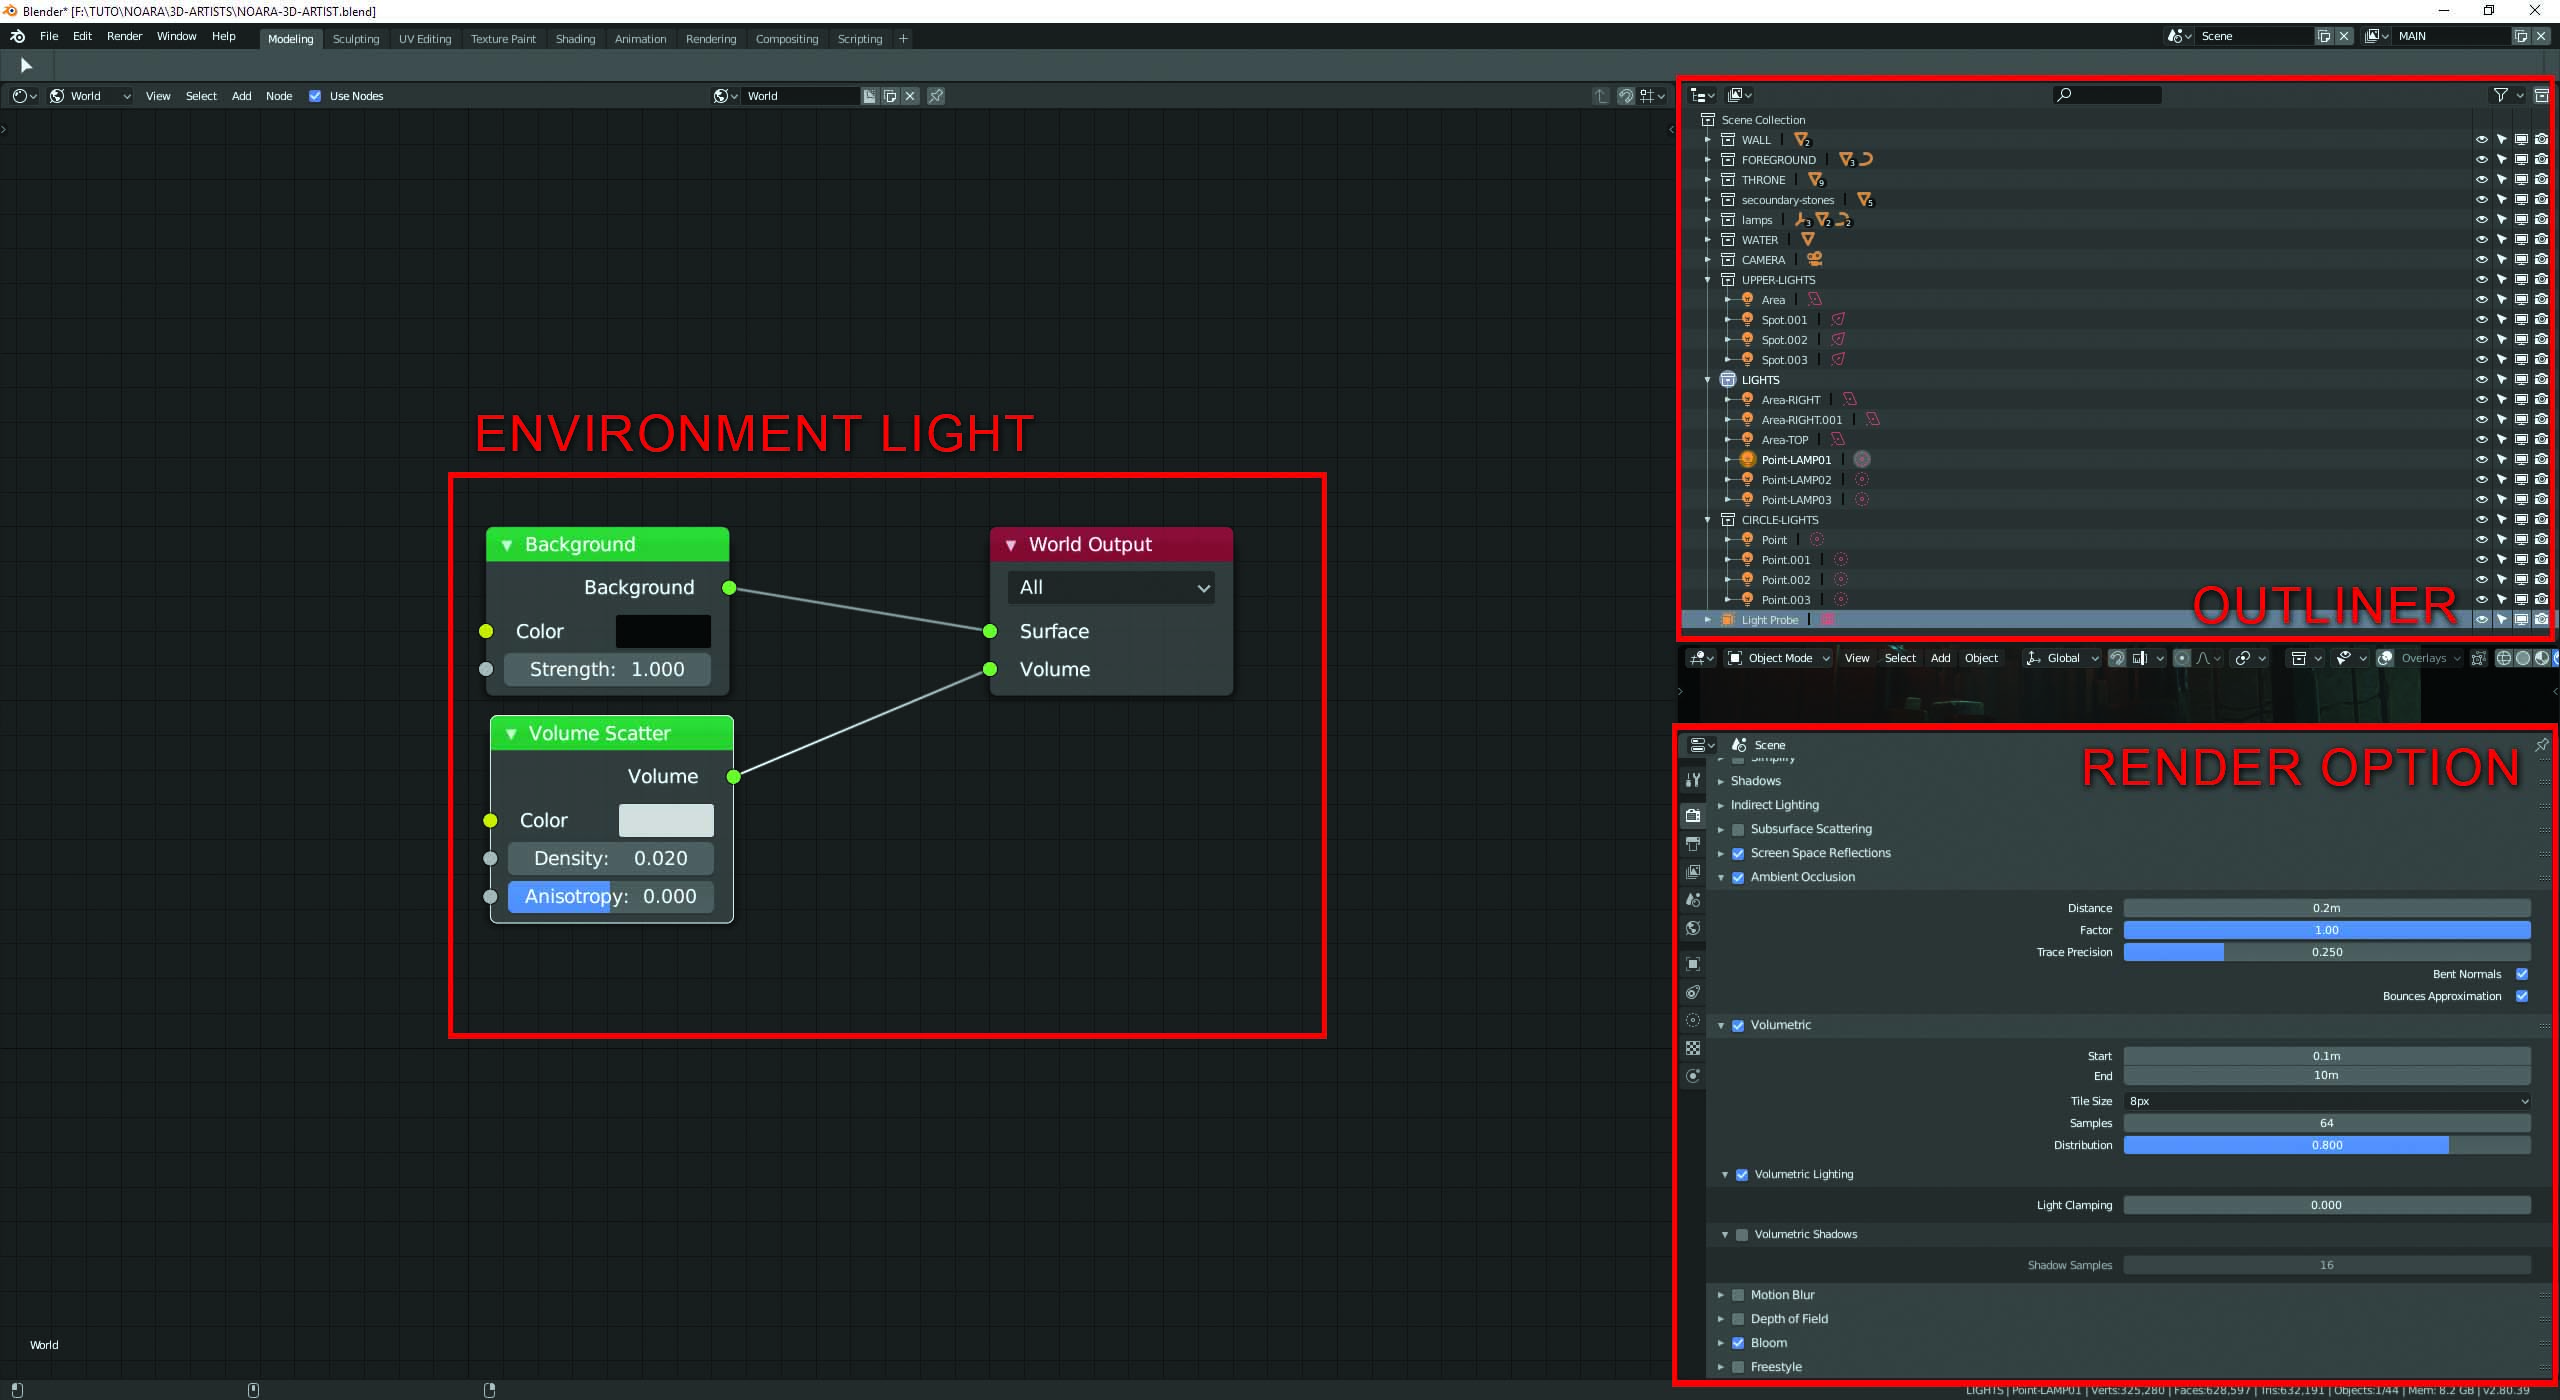Screen dimensions: 2560x1400
Task: Switch to the Shading workspace tab
Action: tap(575, 39)
